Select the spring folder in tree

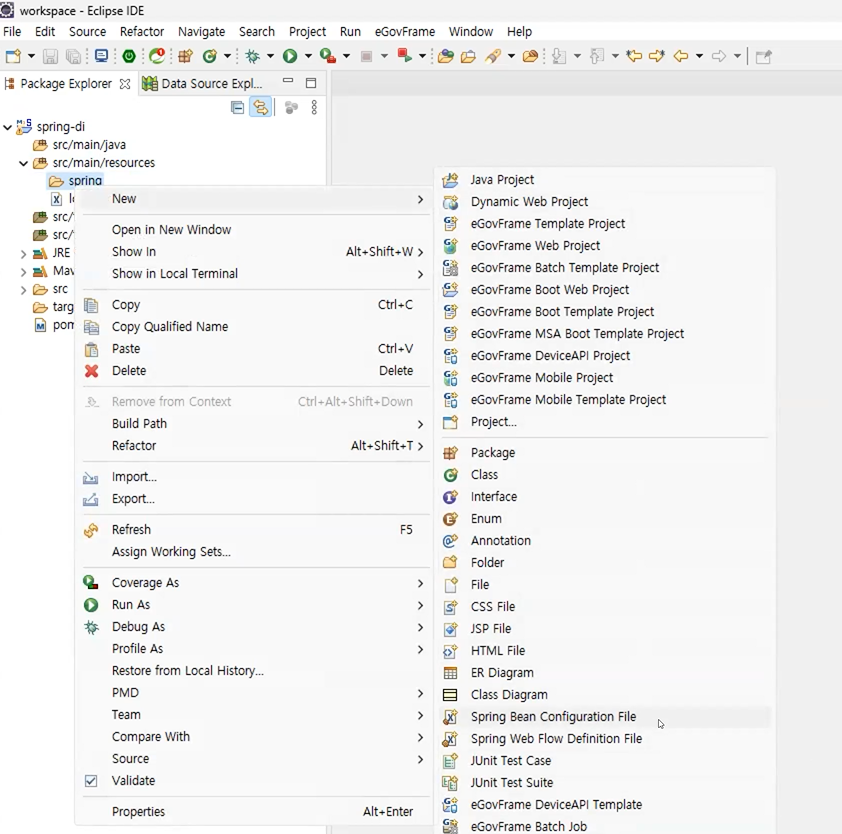point(75,181)
